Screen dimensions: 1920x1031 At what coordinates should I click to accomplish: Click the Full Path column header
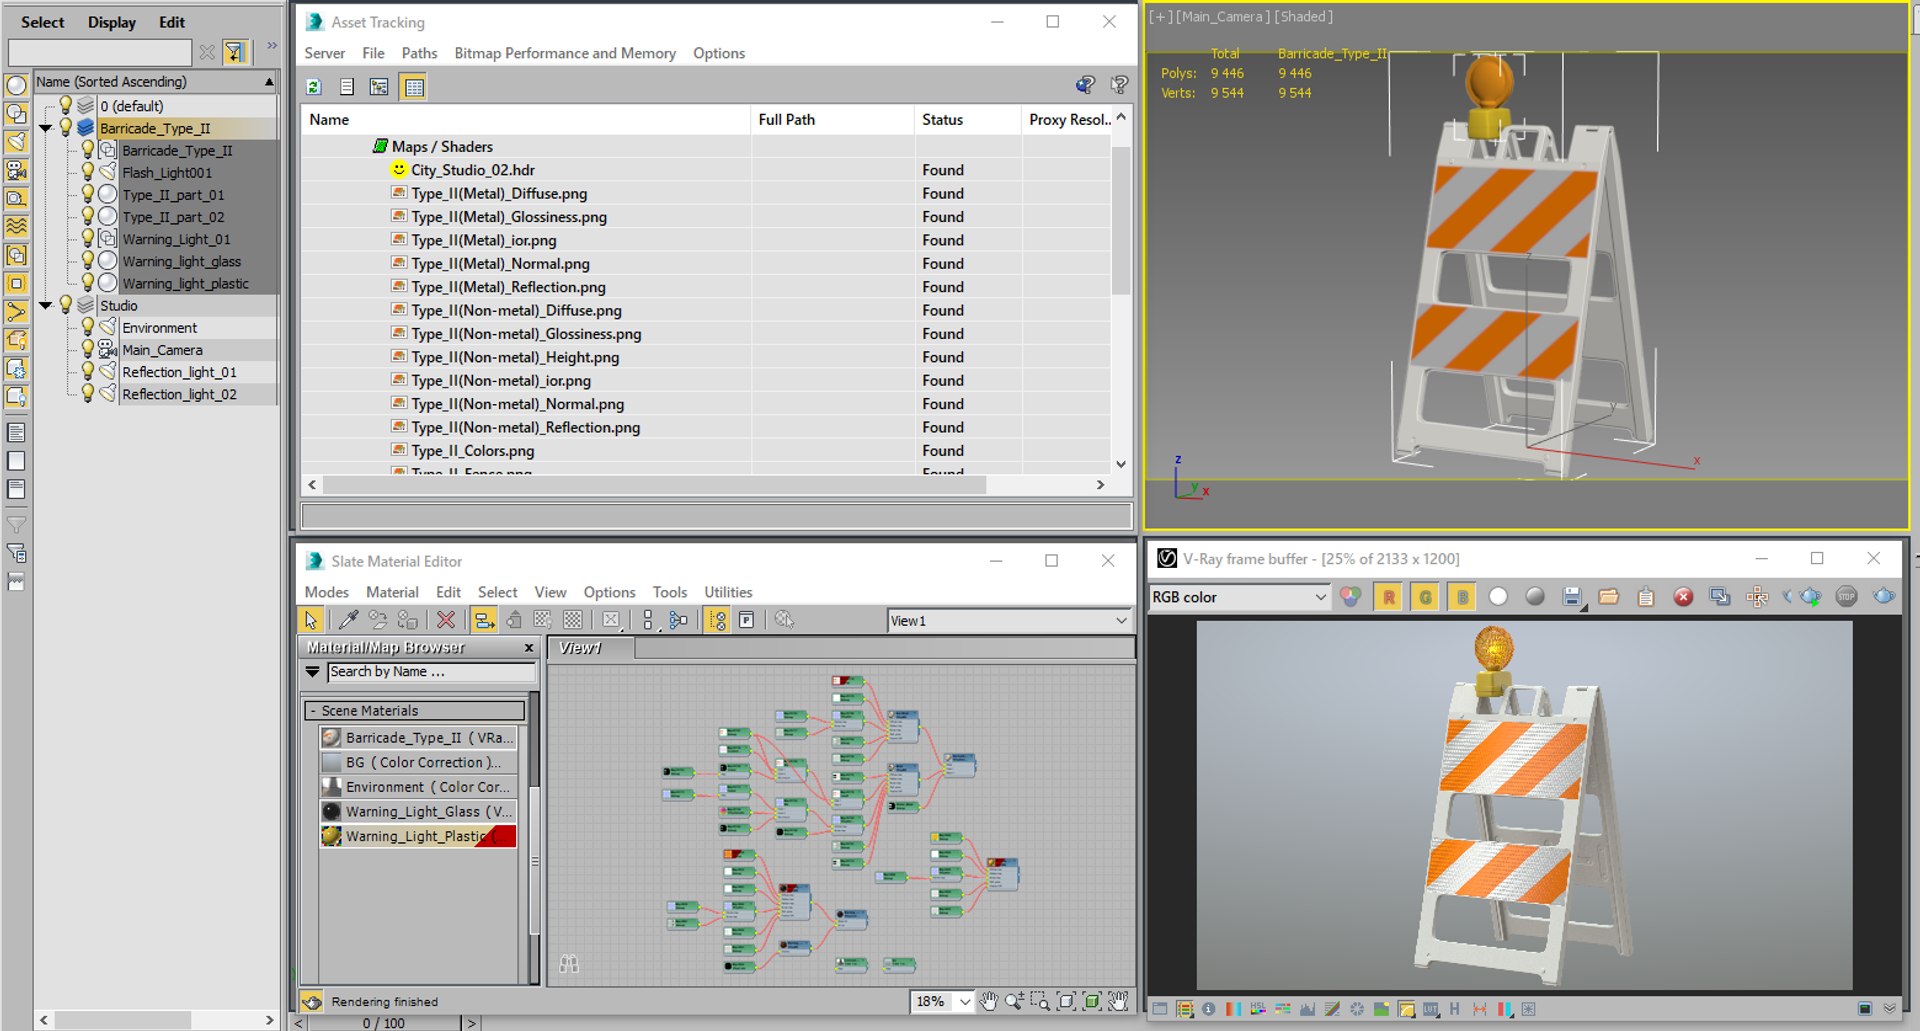(833, 119)
